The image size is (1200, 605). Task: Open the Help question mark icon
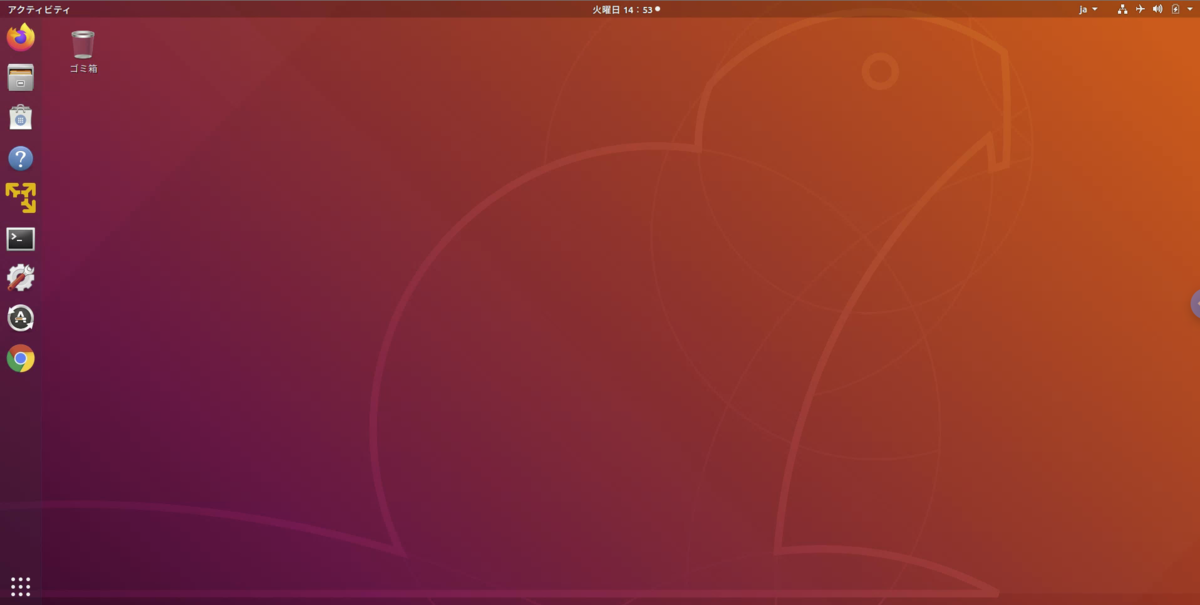21,158
